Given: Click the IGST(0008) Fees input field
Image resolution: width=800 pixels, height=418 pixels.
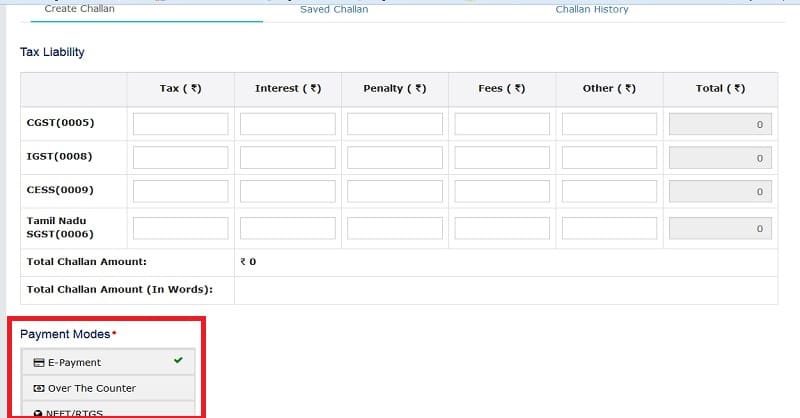Looking at the screenshot, I should pos(502,158).
